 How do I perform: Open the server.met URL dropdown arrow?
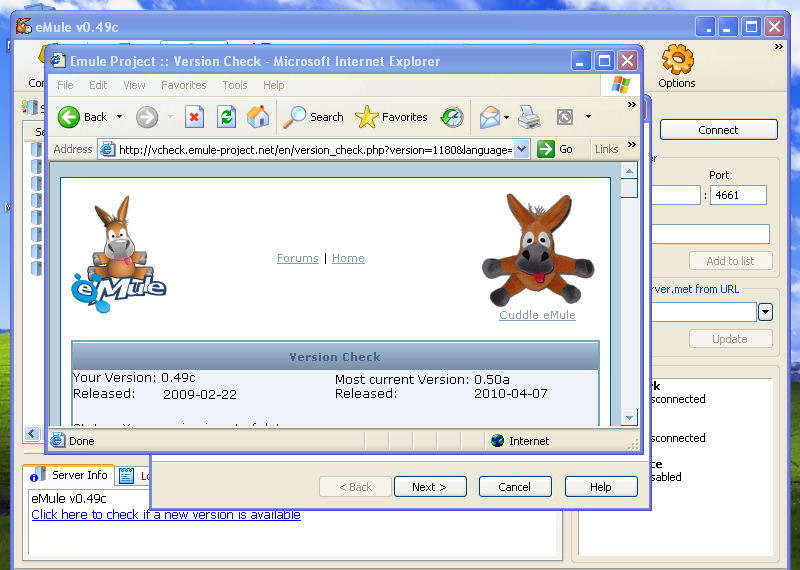(x=765, y=312)
